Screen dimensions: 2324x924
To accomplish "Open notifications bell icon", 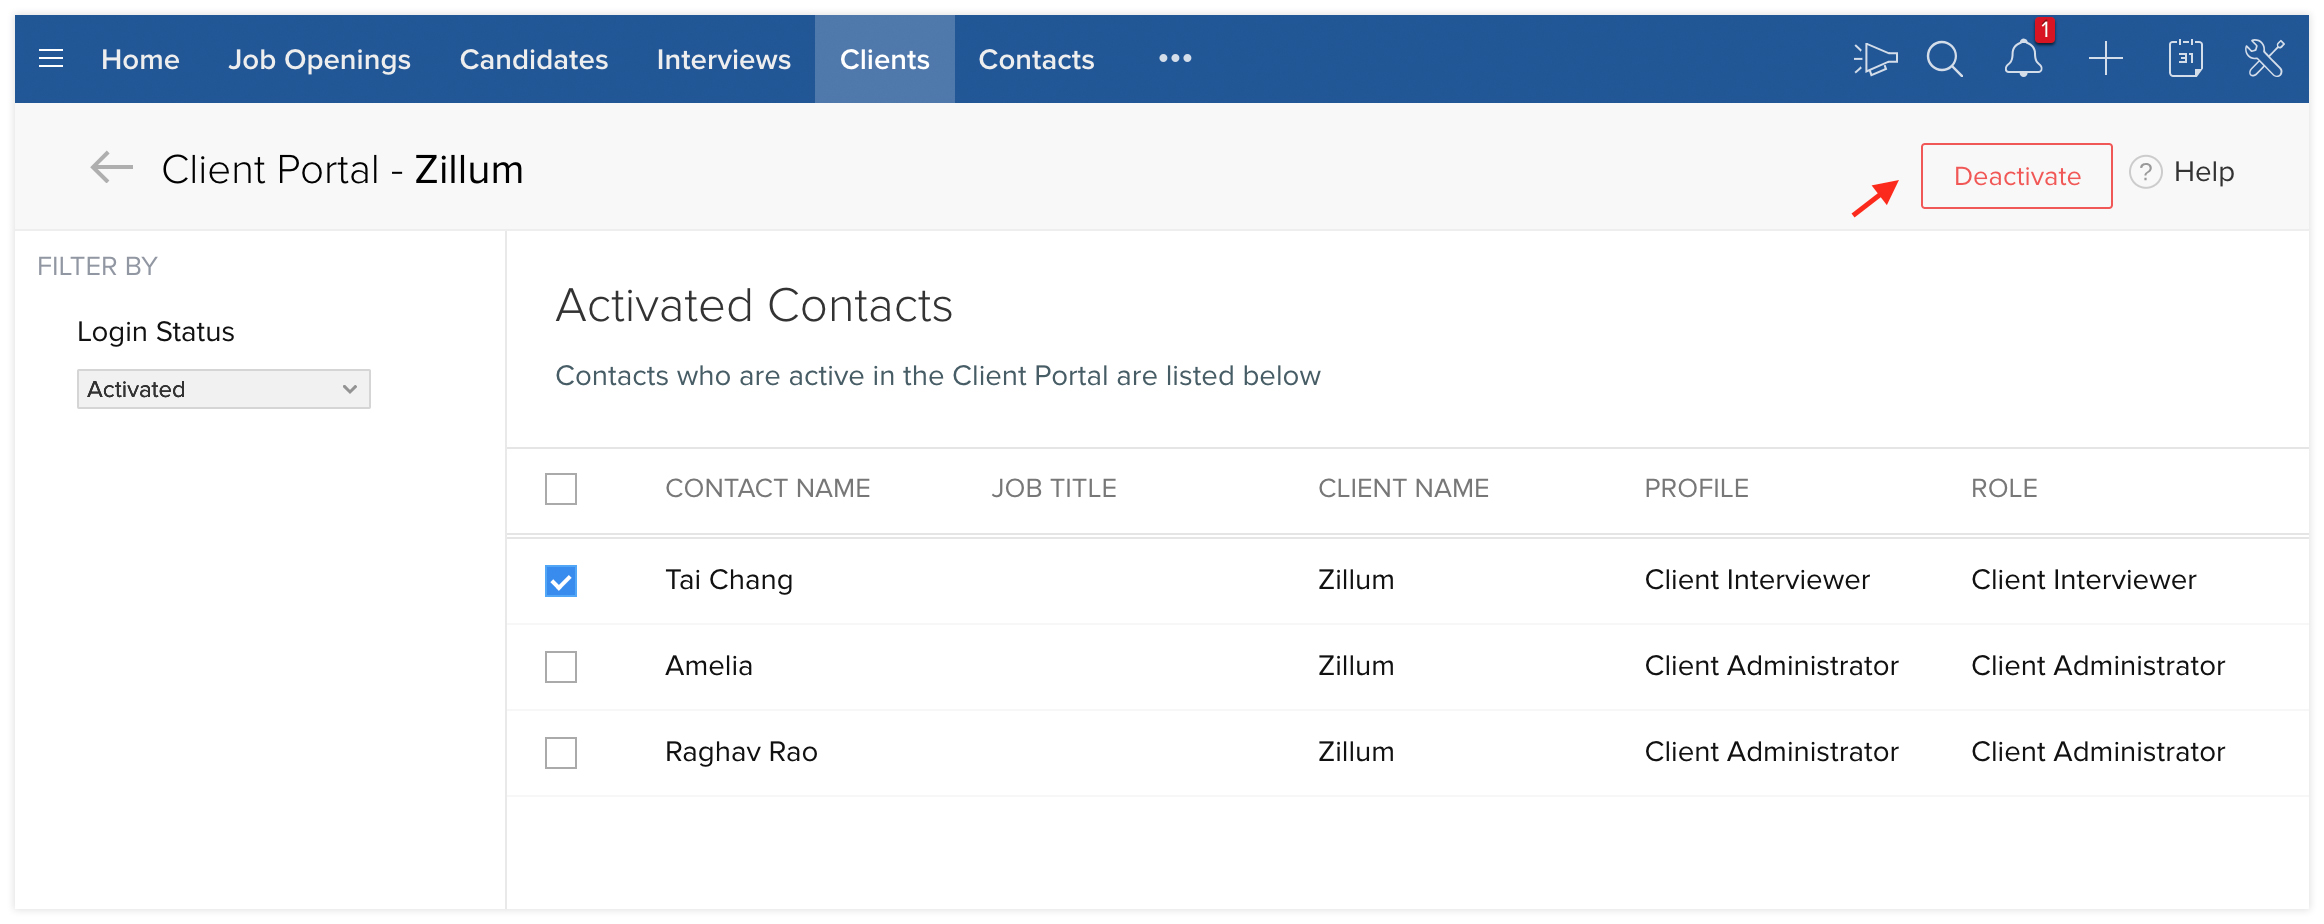I will (x=2023, y=59).
